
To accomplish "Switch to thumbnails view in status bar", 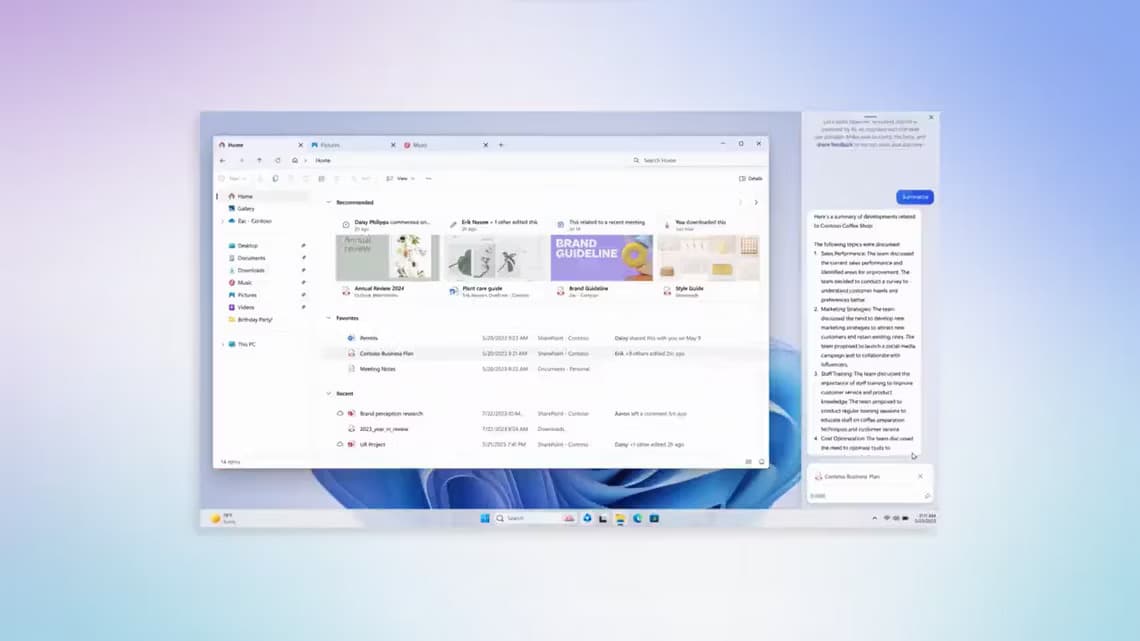I will pyautogui.click(x=761, y=462).
